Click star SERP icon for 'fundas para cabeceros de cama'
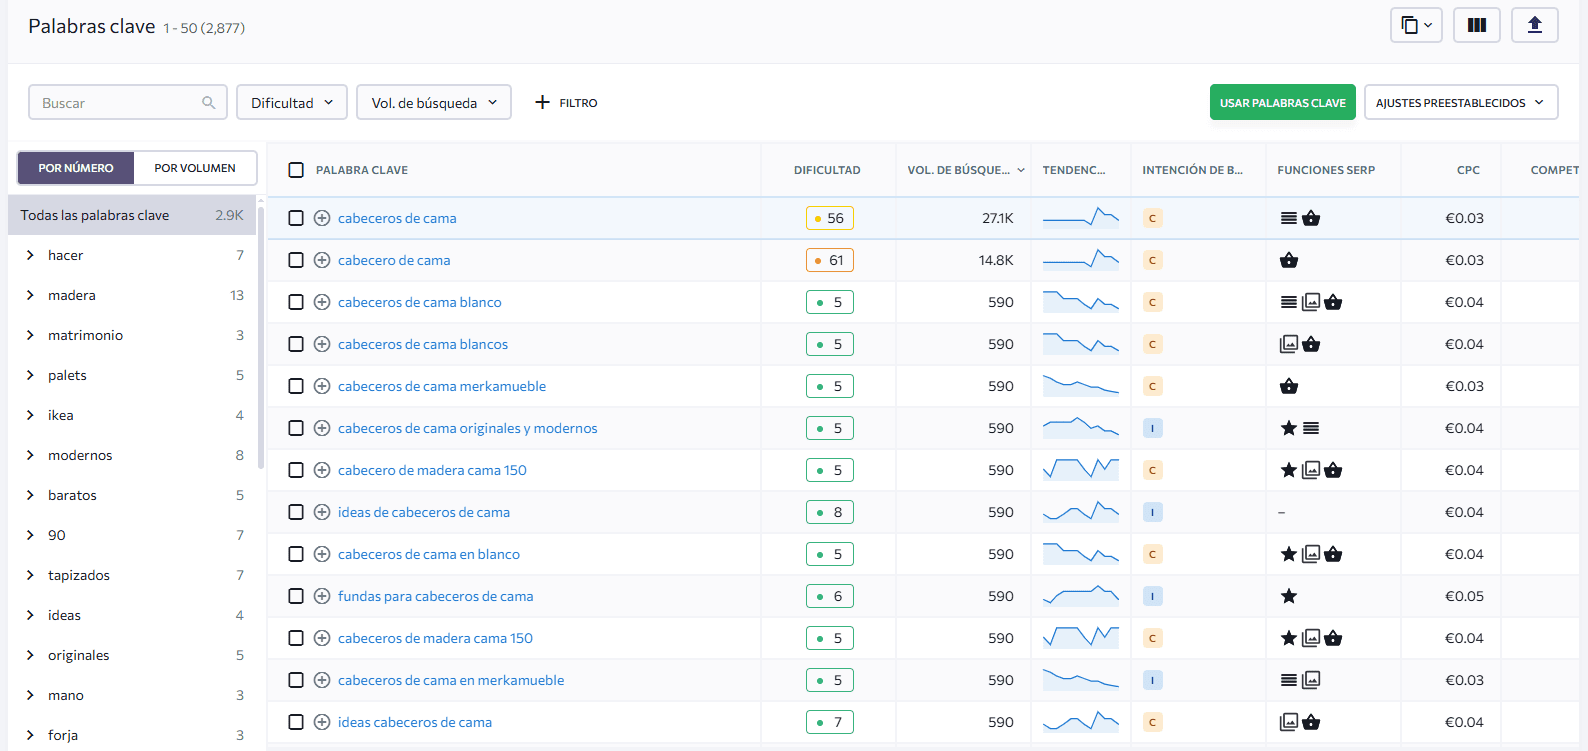Screen dimensions: 1588x751 [1289, 596]
